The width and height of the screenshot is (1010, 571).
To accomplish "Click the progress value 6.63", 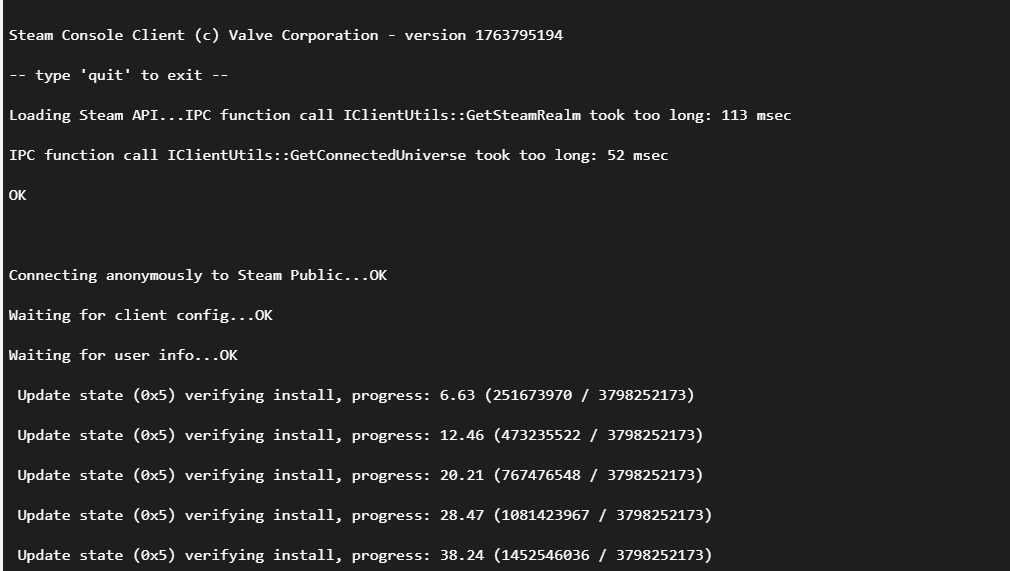I will click(457, 395).
